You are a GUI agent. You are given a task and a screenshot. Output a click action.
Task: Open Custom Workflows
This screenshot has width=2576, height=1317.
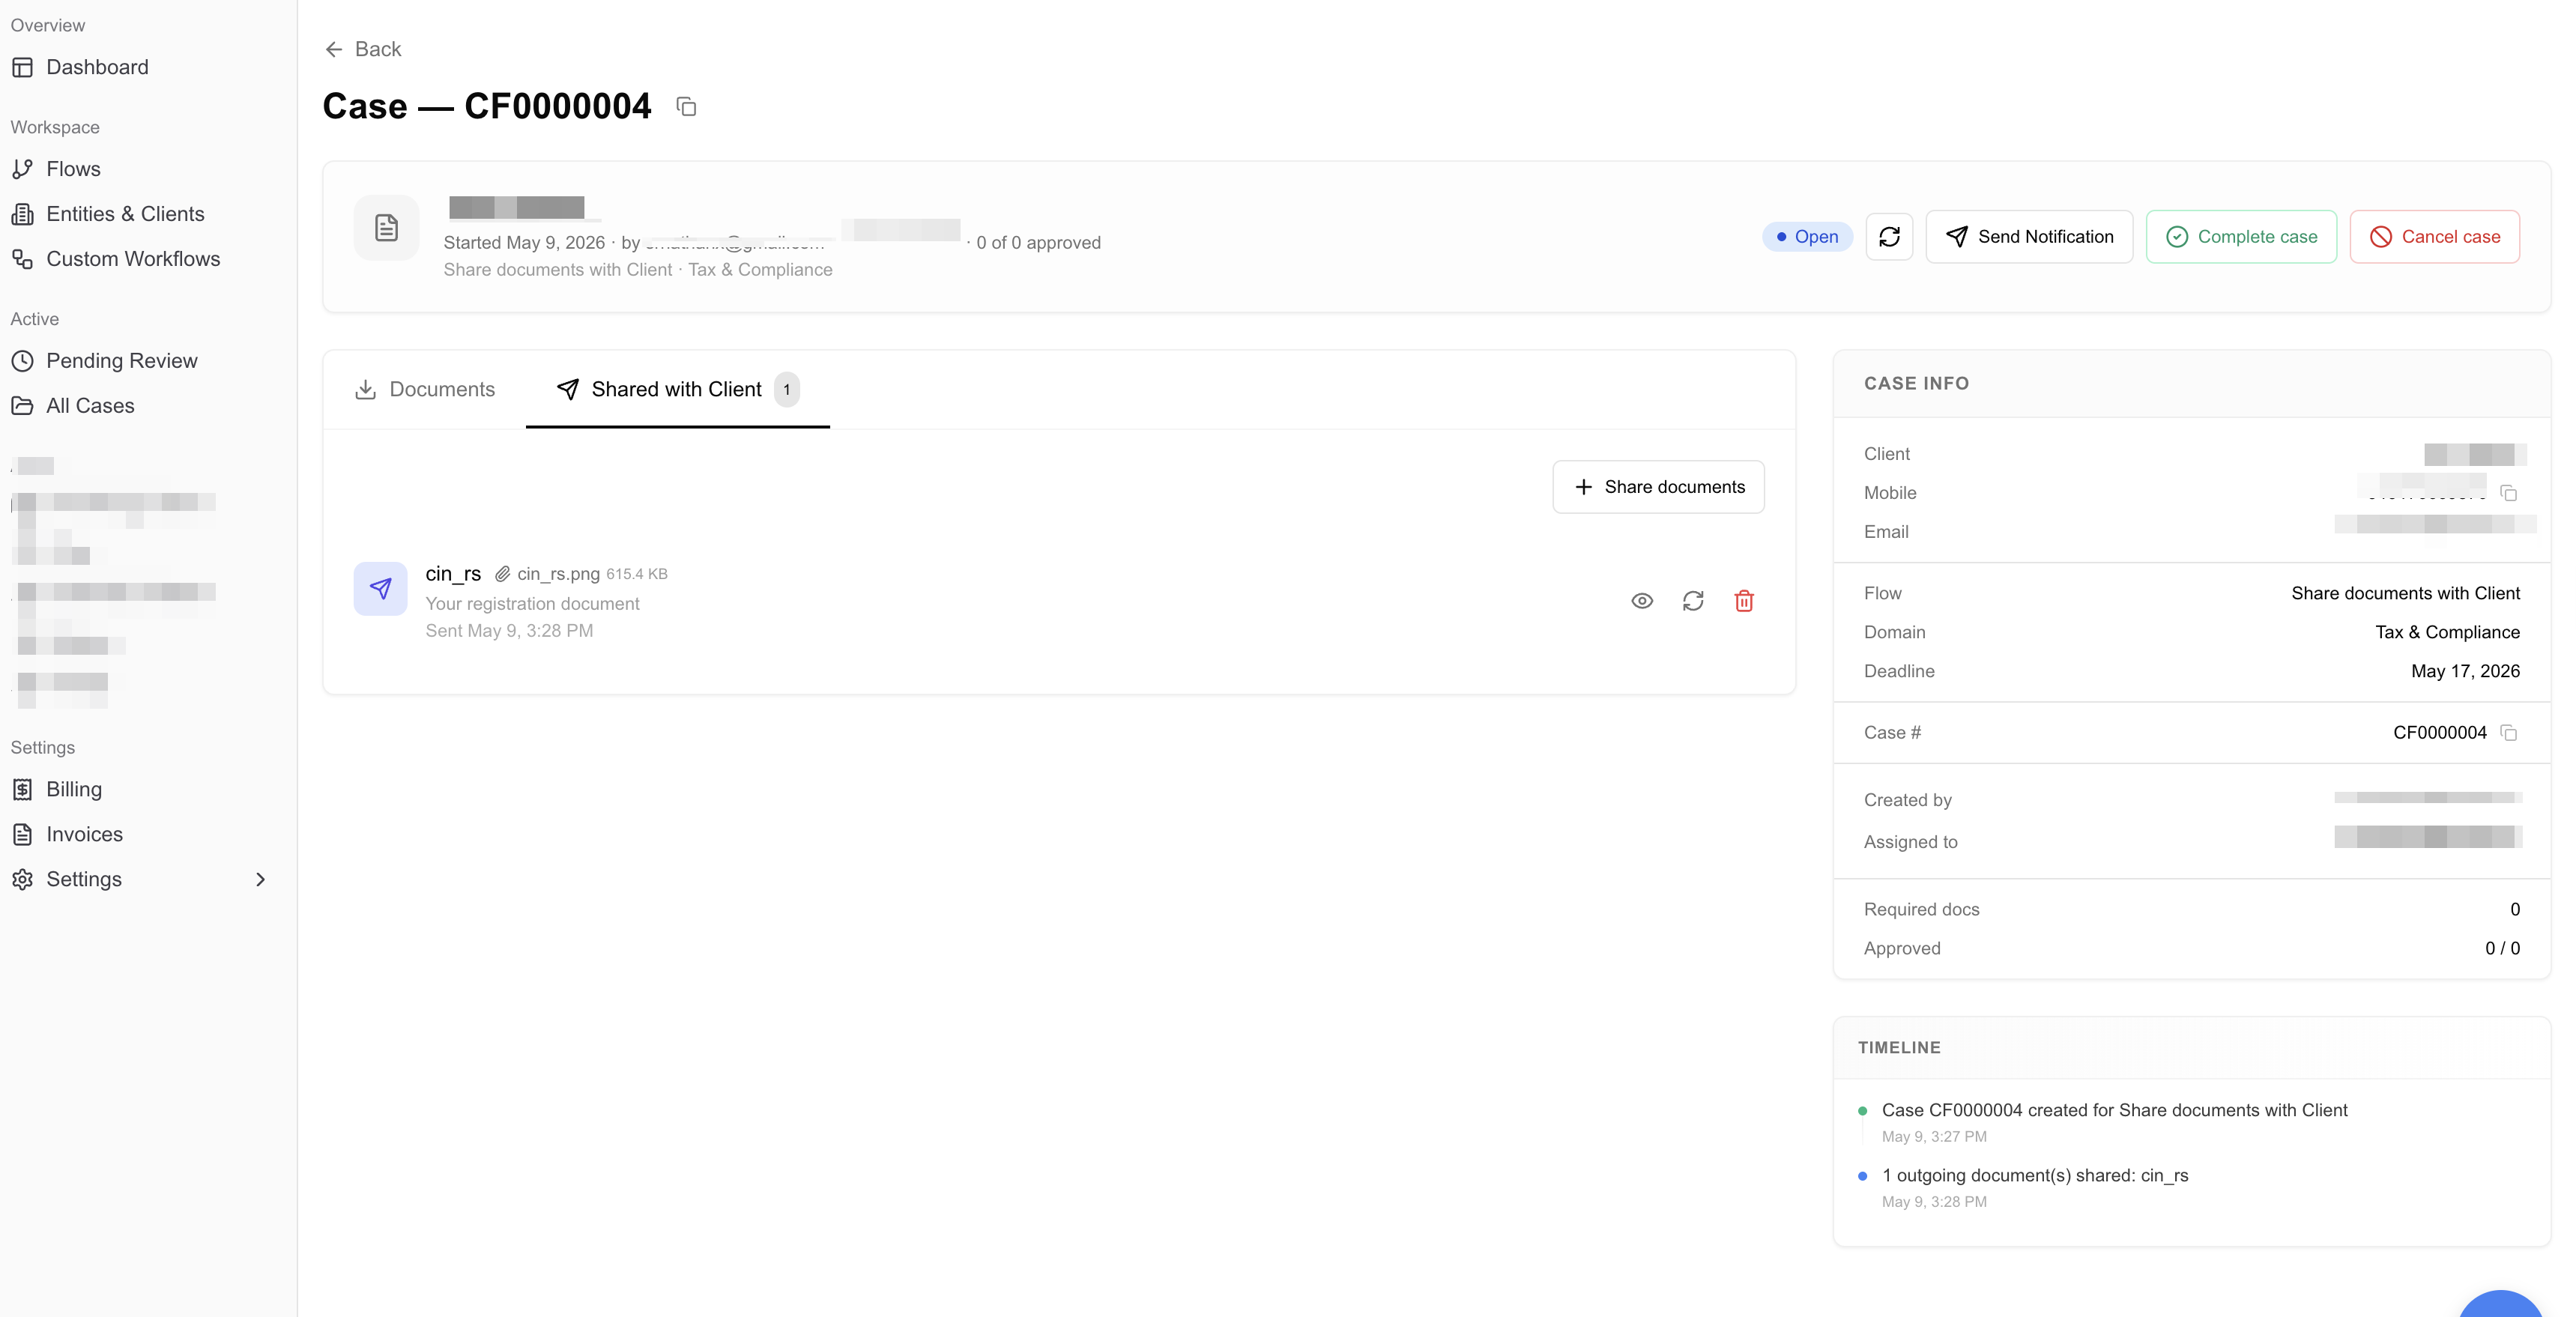133,259
